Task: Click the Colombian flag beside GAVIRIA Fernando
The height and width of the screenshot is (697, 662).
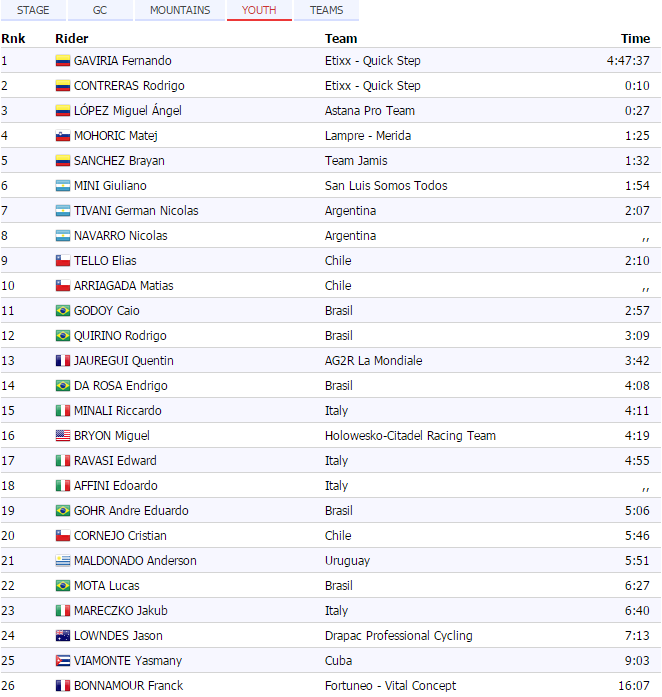Action: (x=62, y=61)
